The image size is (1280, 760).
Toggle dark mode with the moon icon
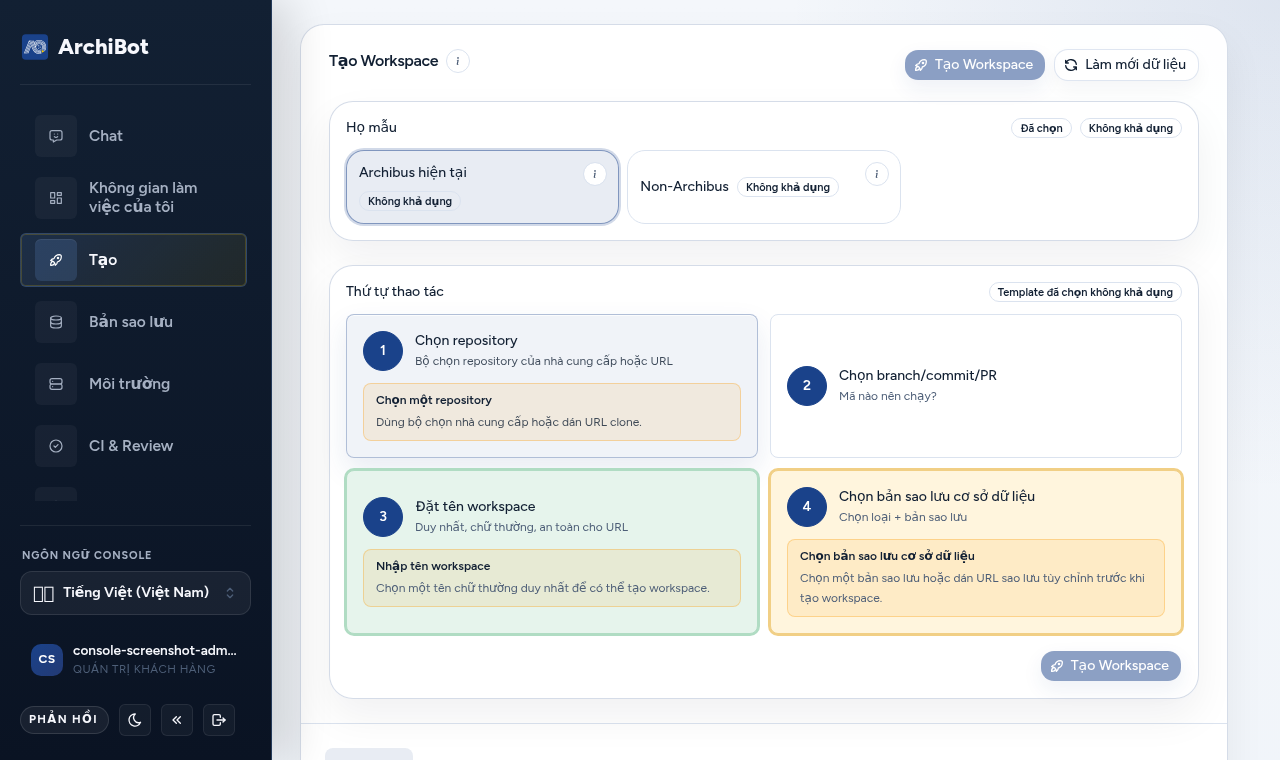point(135,720)
